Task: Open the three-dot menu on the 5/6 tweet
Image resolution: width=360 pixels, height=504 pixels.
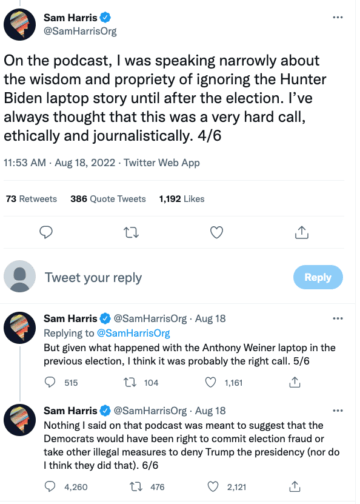Action: 338,318
